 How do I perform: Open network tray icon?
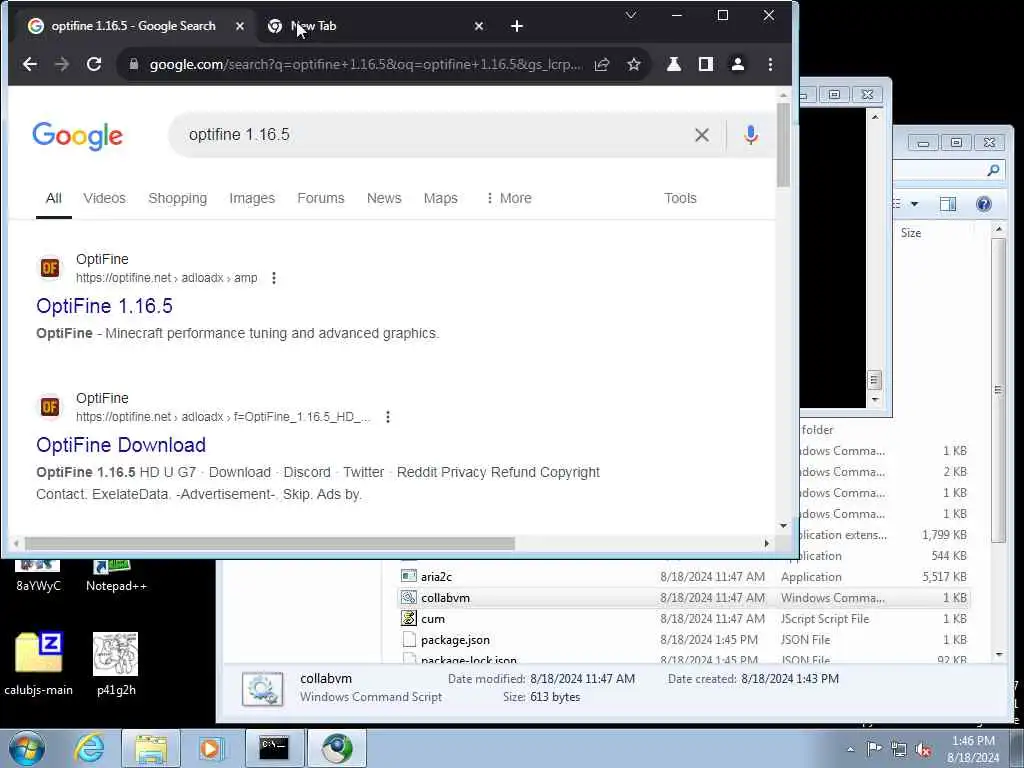(899, 749)
